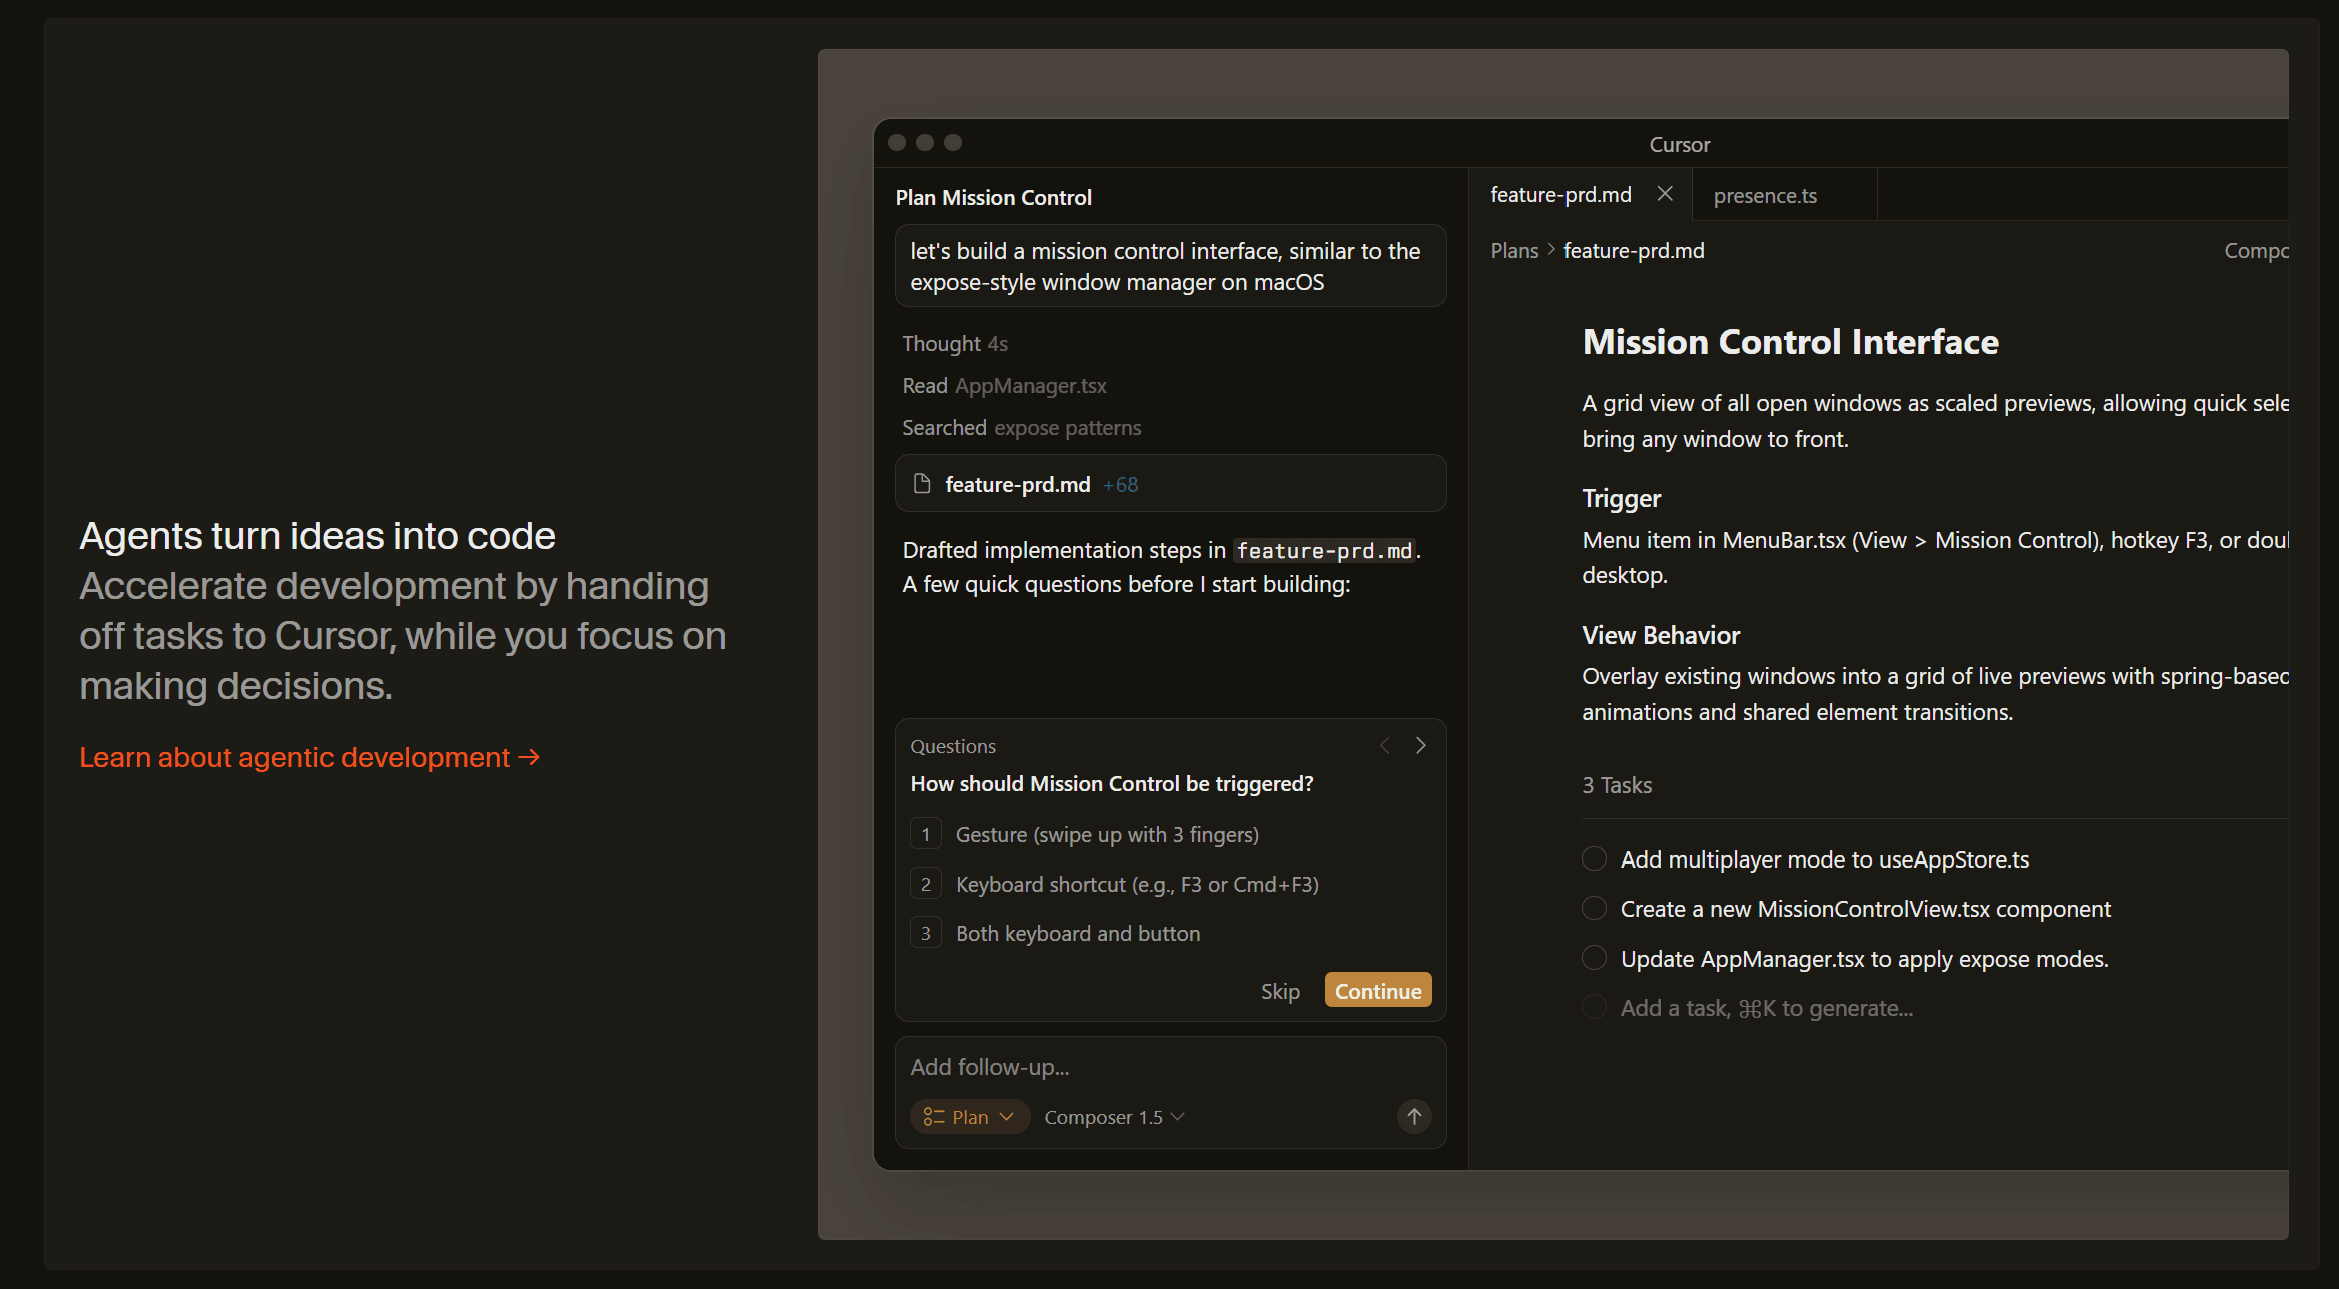Open the Composer 1.5 model dropdown
This screenshot has width=2339, height=1289.
point(1114,1117)
